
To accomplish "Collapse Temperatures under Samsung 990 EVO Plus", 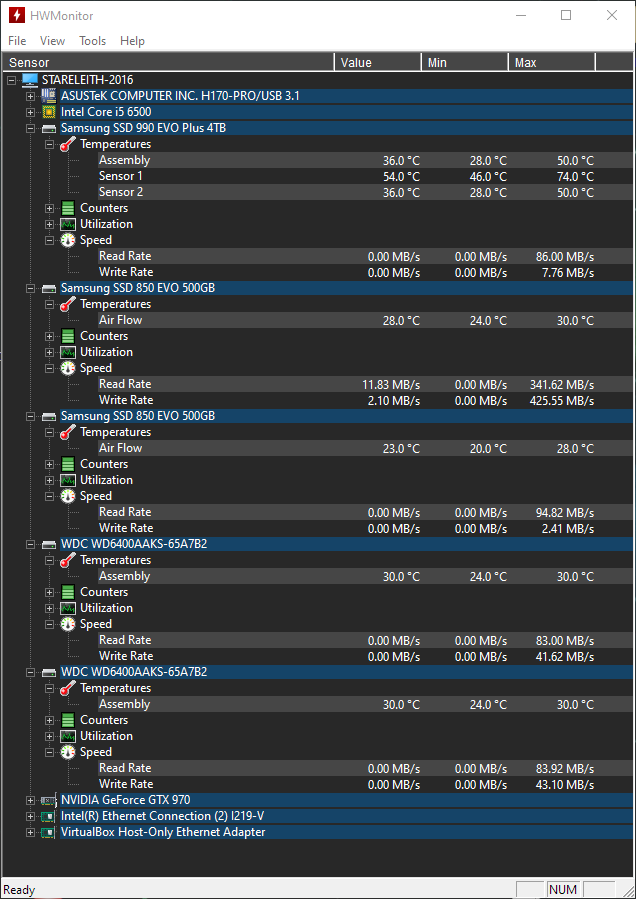I will tap(50, 144).
